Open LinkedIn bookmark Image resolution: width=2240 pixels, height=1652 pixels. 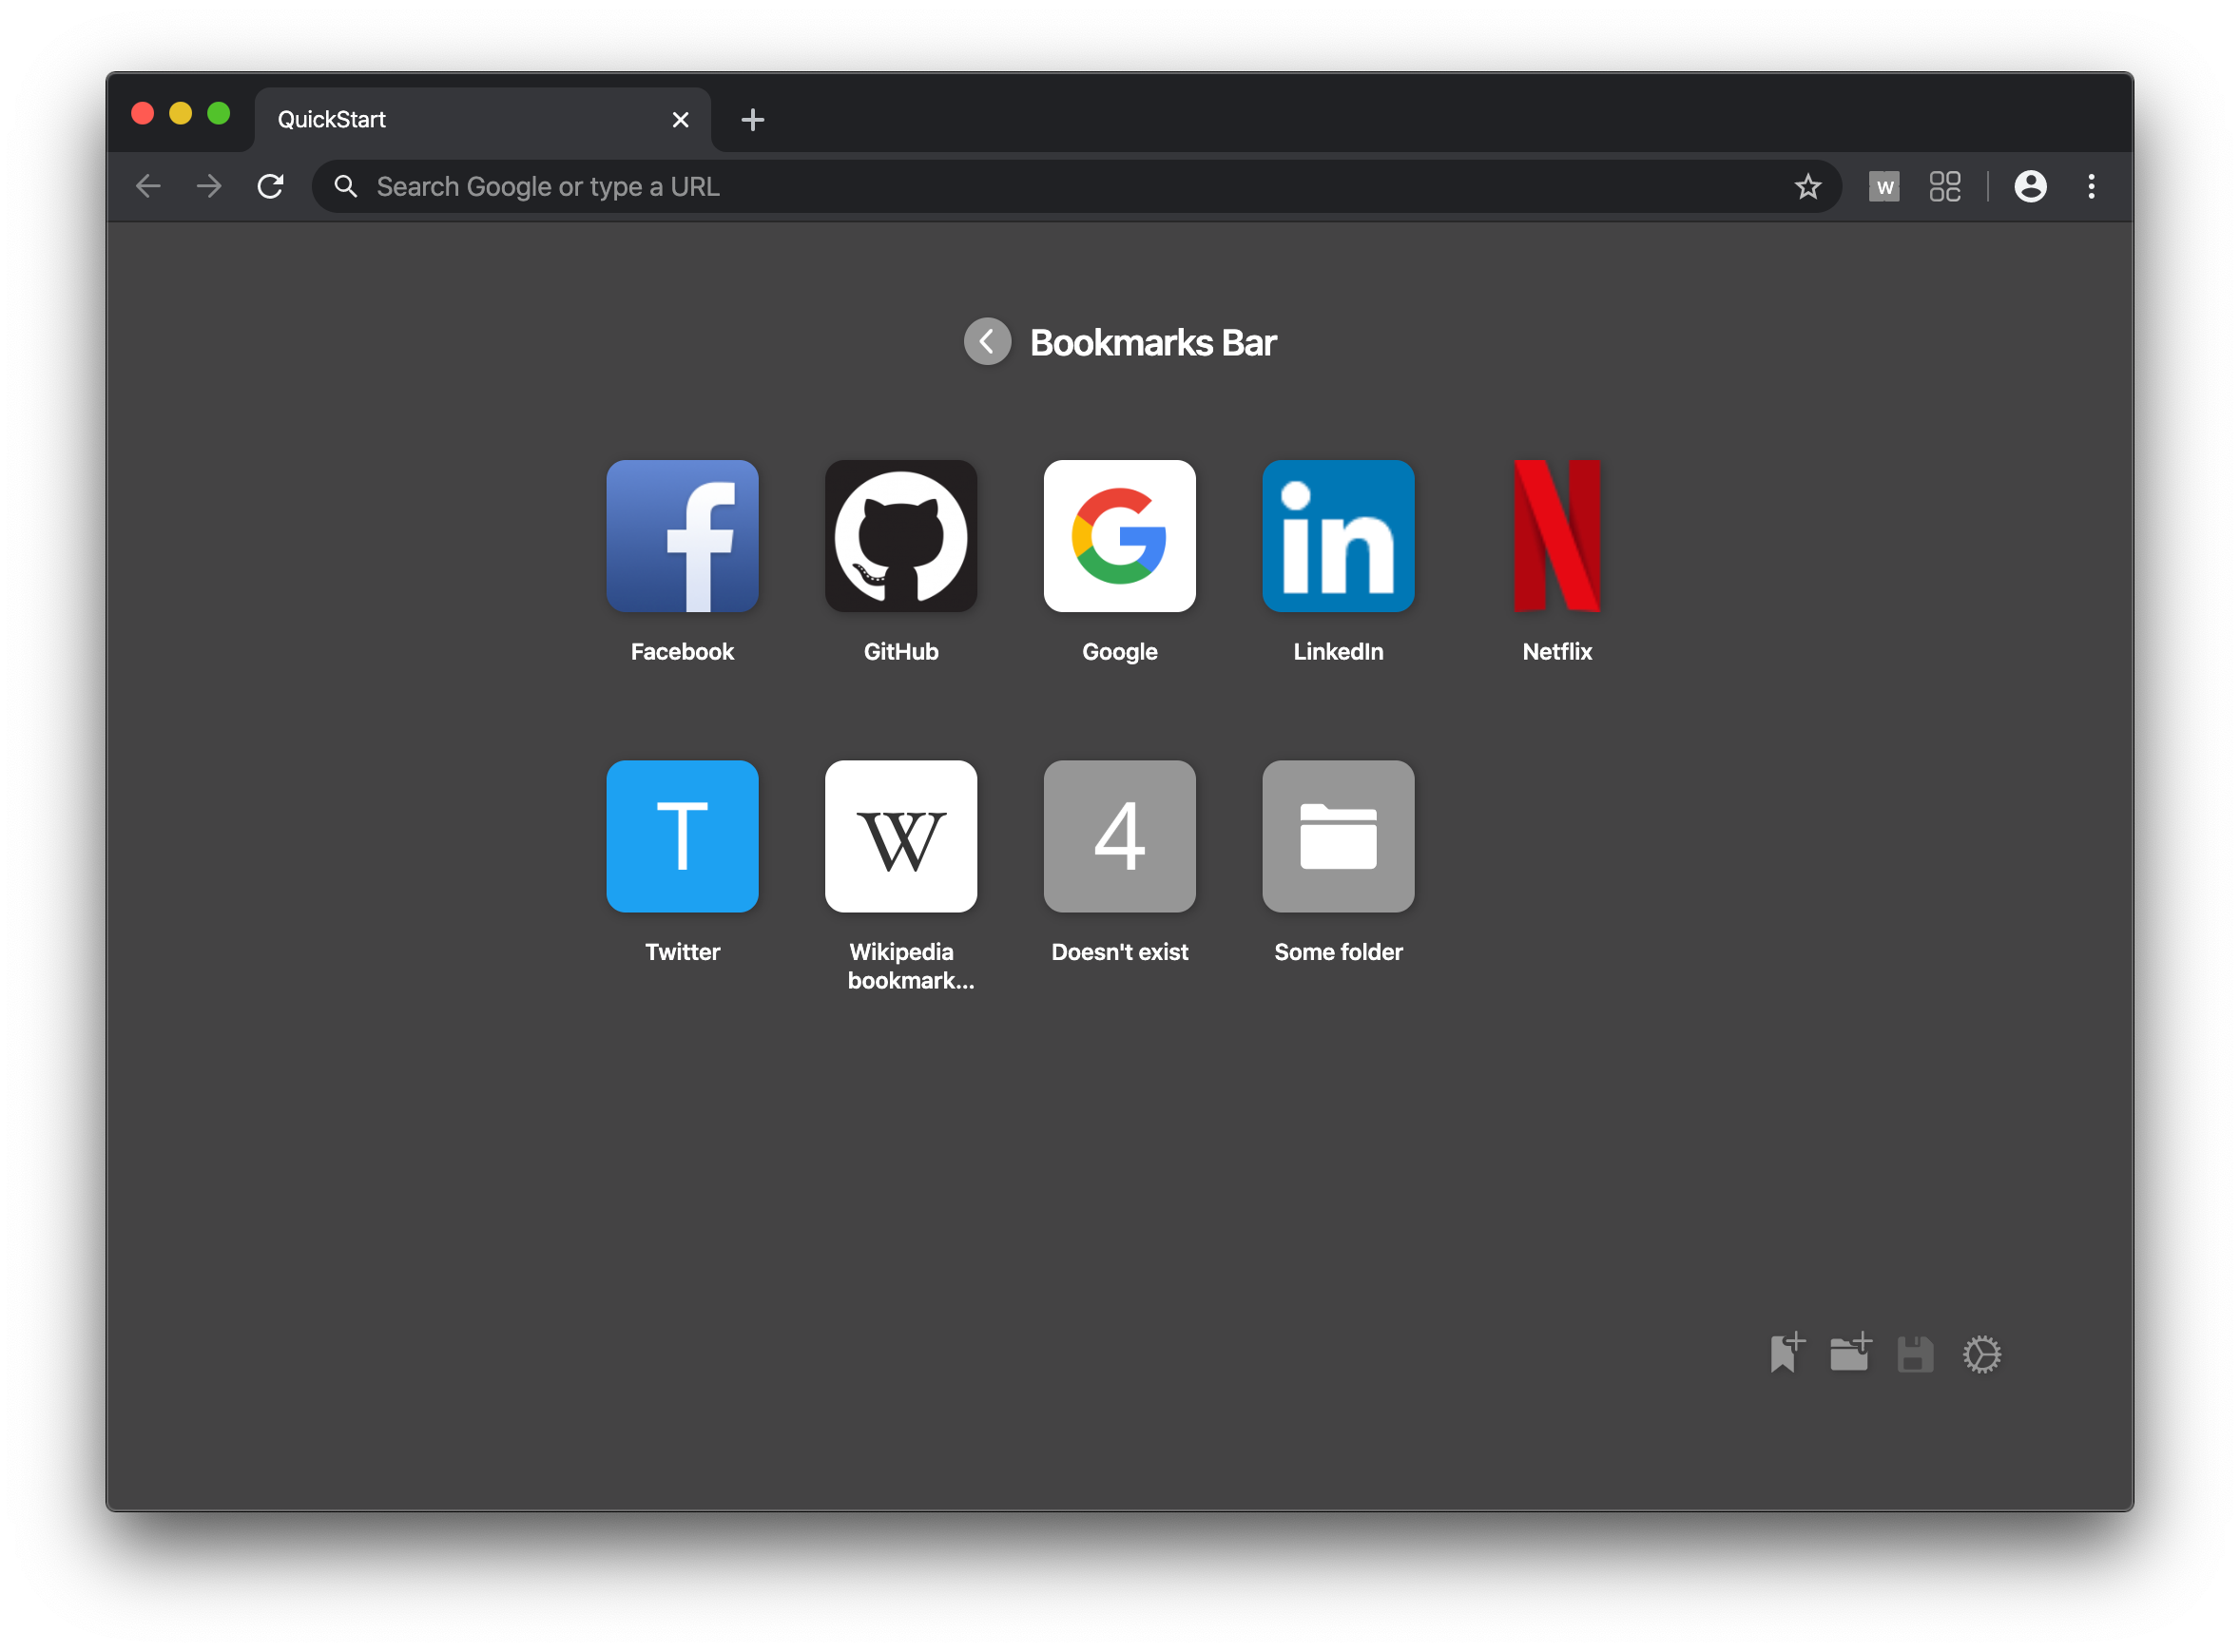(x=1336, y=534)
